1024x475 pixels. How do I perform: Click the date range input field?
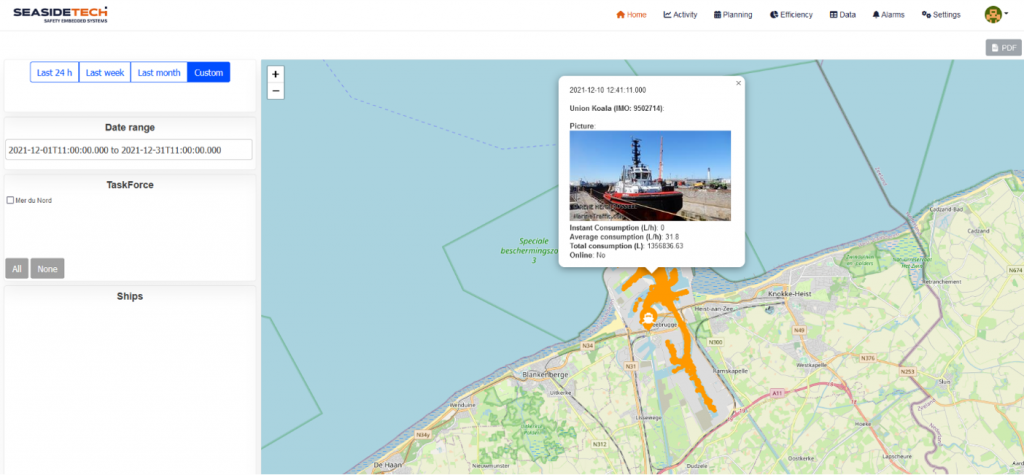tap(128, 149)
